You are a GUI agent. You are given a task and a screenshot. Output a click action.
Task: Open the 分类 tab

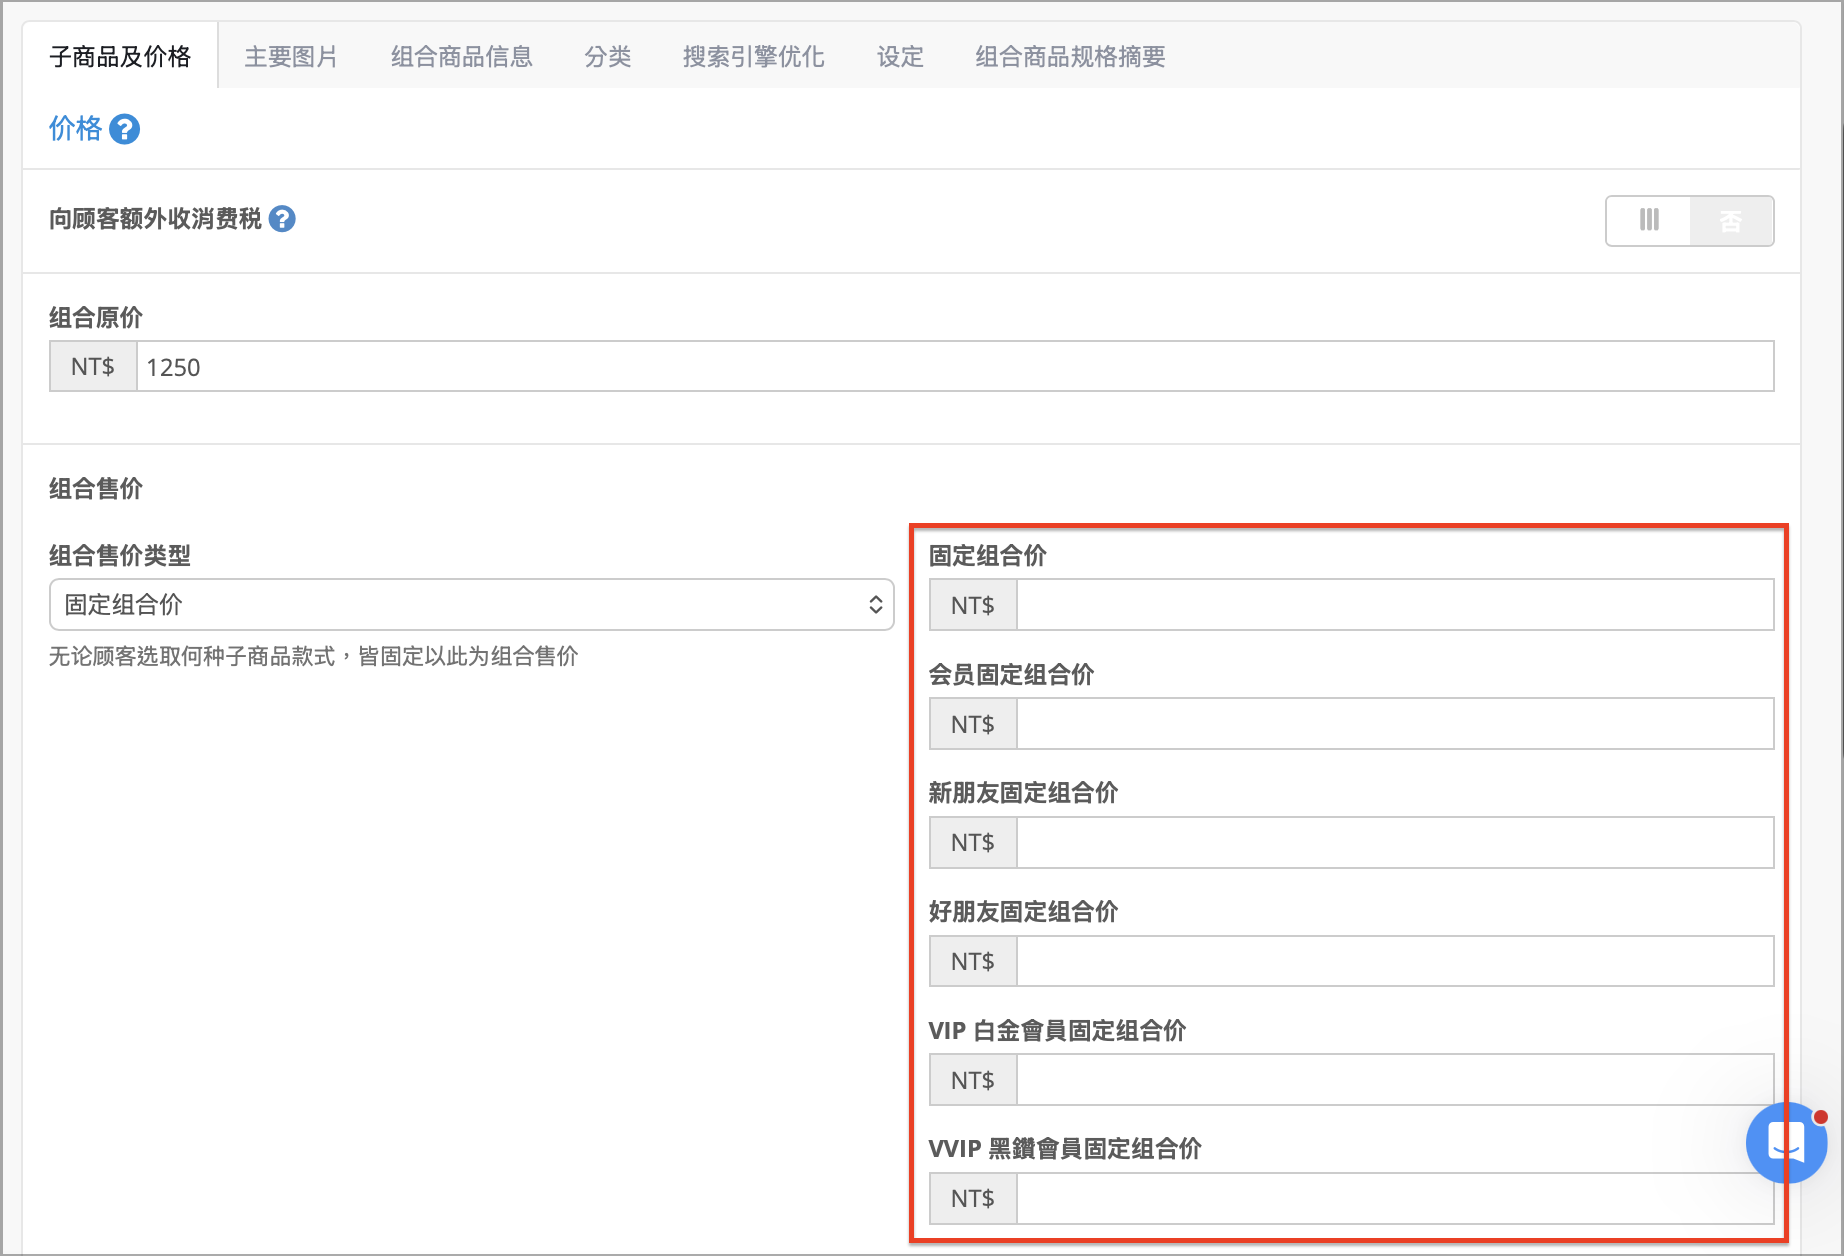608,56
